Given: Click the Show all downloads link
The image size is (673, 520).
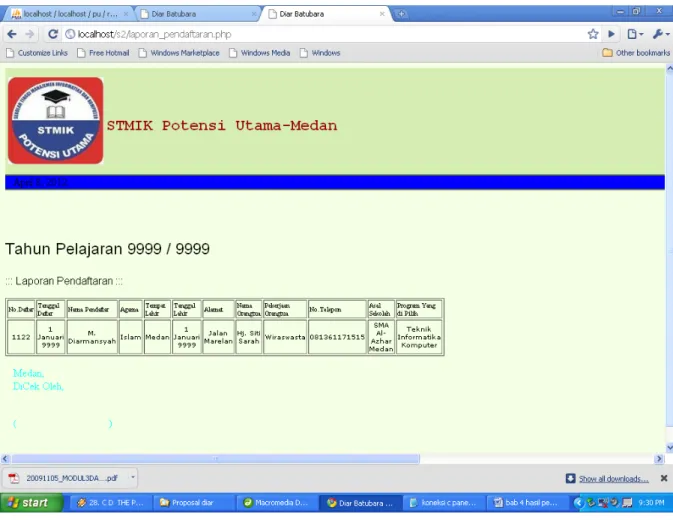Looking at the screenshot, I should click(613, 479).
